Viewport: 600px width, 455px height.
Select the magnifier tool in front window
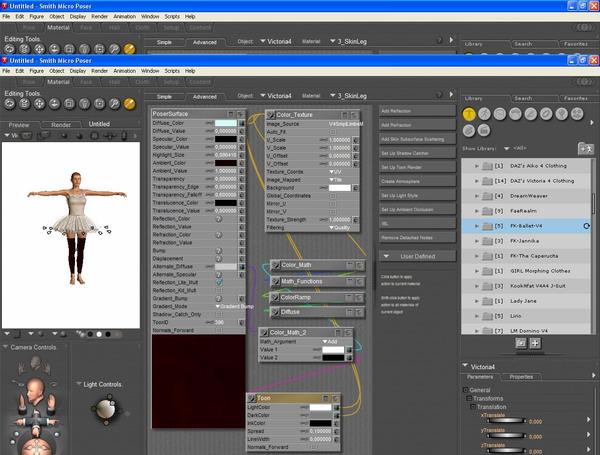114,104
